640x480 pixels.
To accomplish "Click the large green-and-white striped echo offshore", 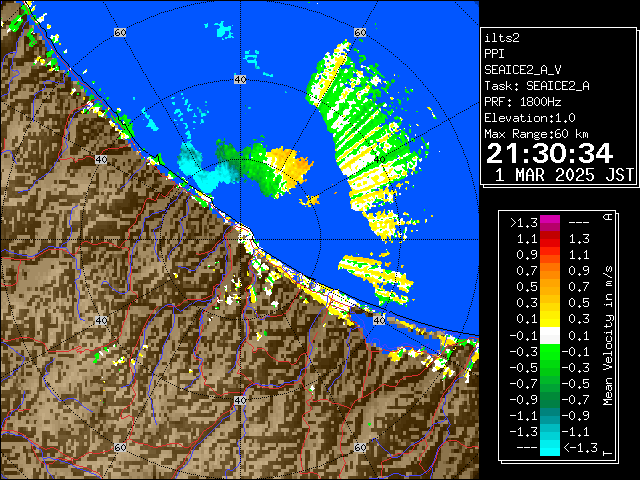I will point(369,135).
